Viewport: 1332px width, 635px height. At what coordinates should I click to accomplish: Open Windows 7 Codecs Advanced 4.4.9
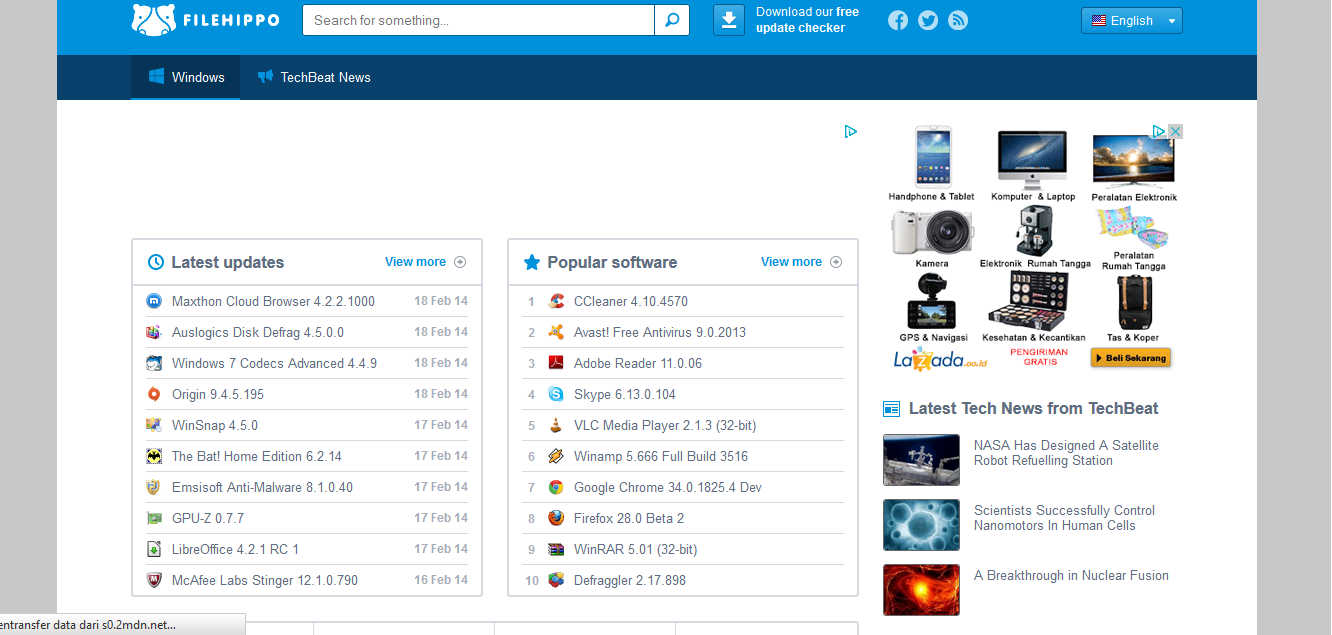274,363
